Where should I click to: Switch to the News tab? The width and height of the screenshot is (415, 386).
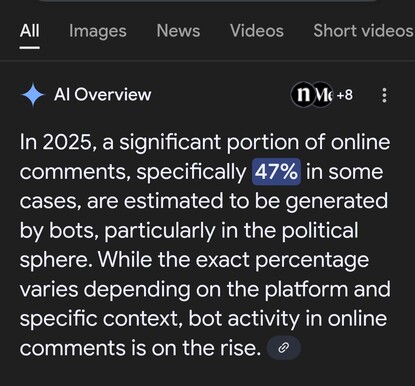pos(178,31)
